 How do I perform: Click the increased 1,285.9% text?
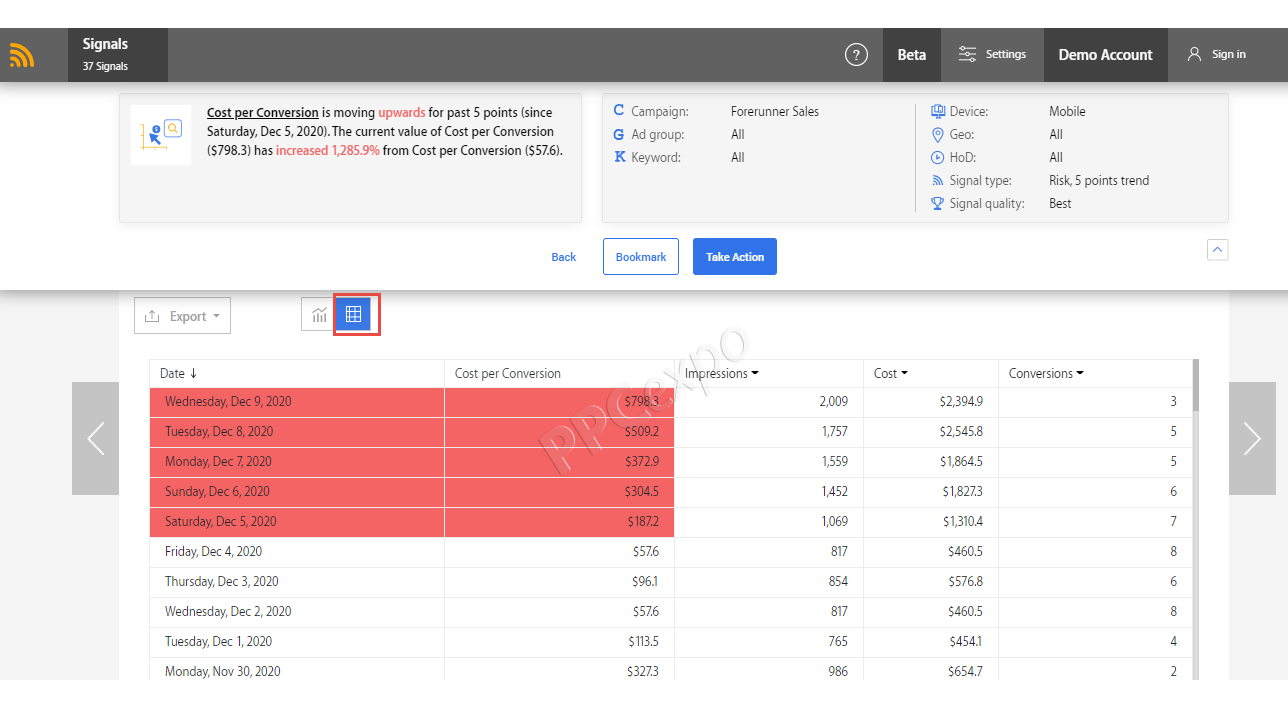[328, 151]
